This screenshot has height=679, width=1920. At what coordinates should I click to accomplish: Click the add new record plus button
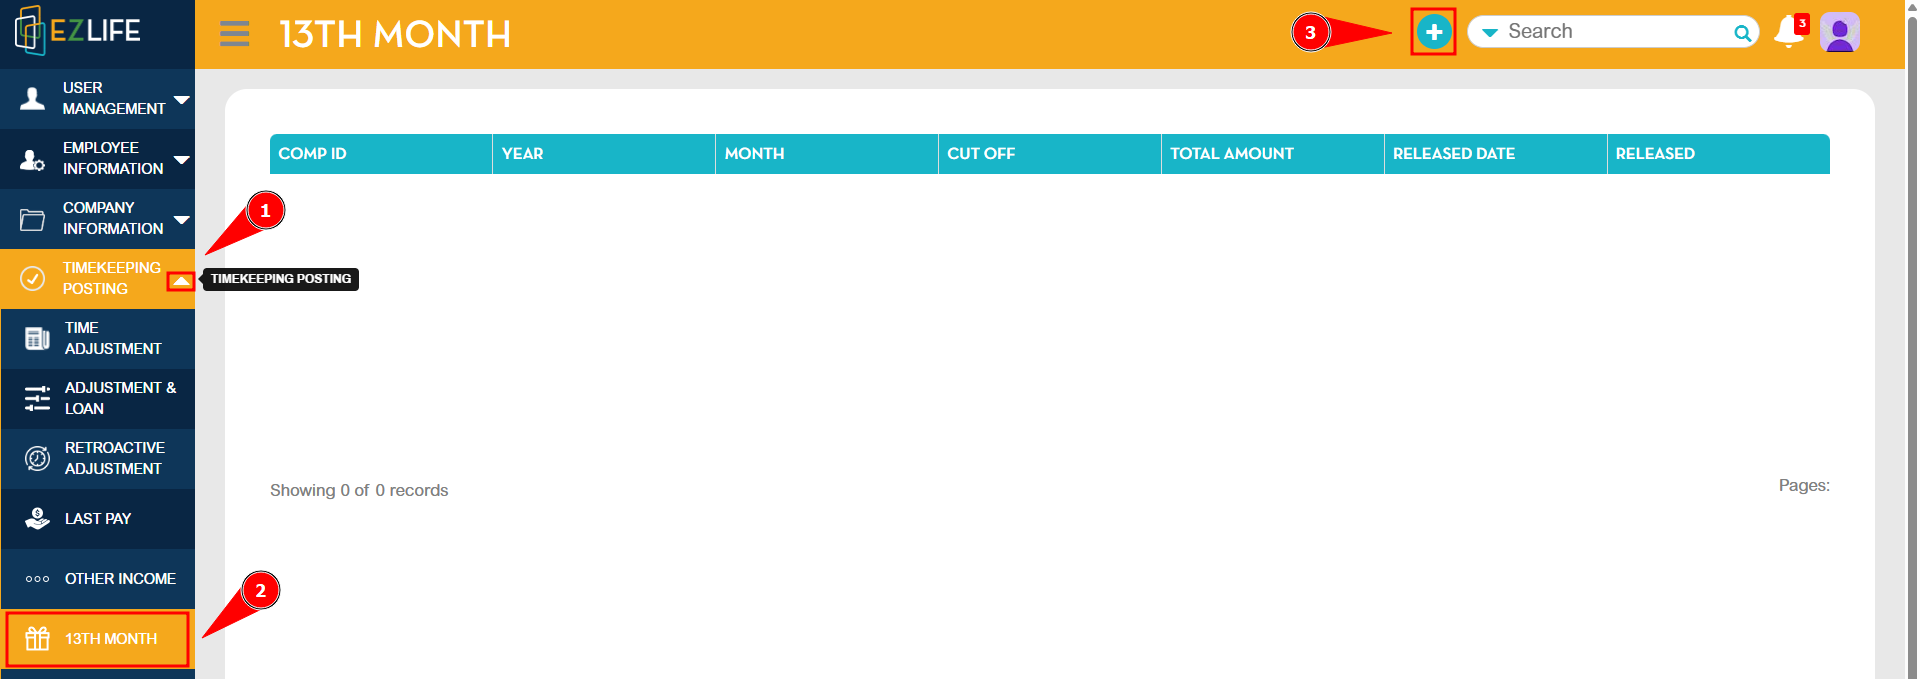pos(1433,32)
